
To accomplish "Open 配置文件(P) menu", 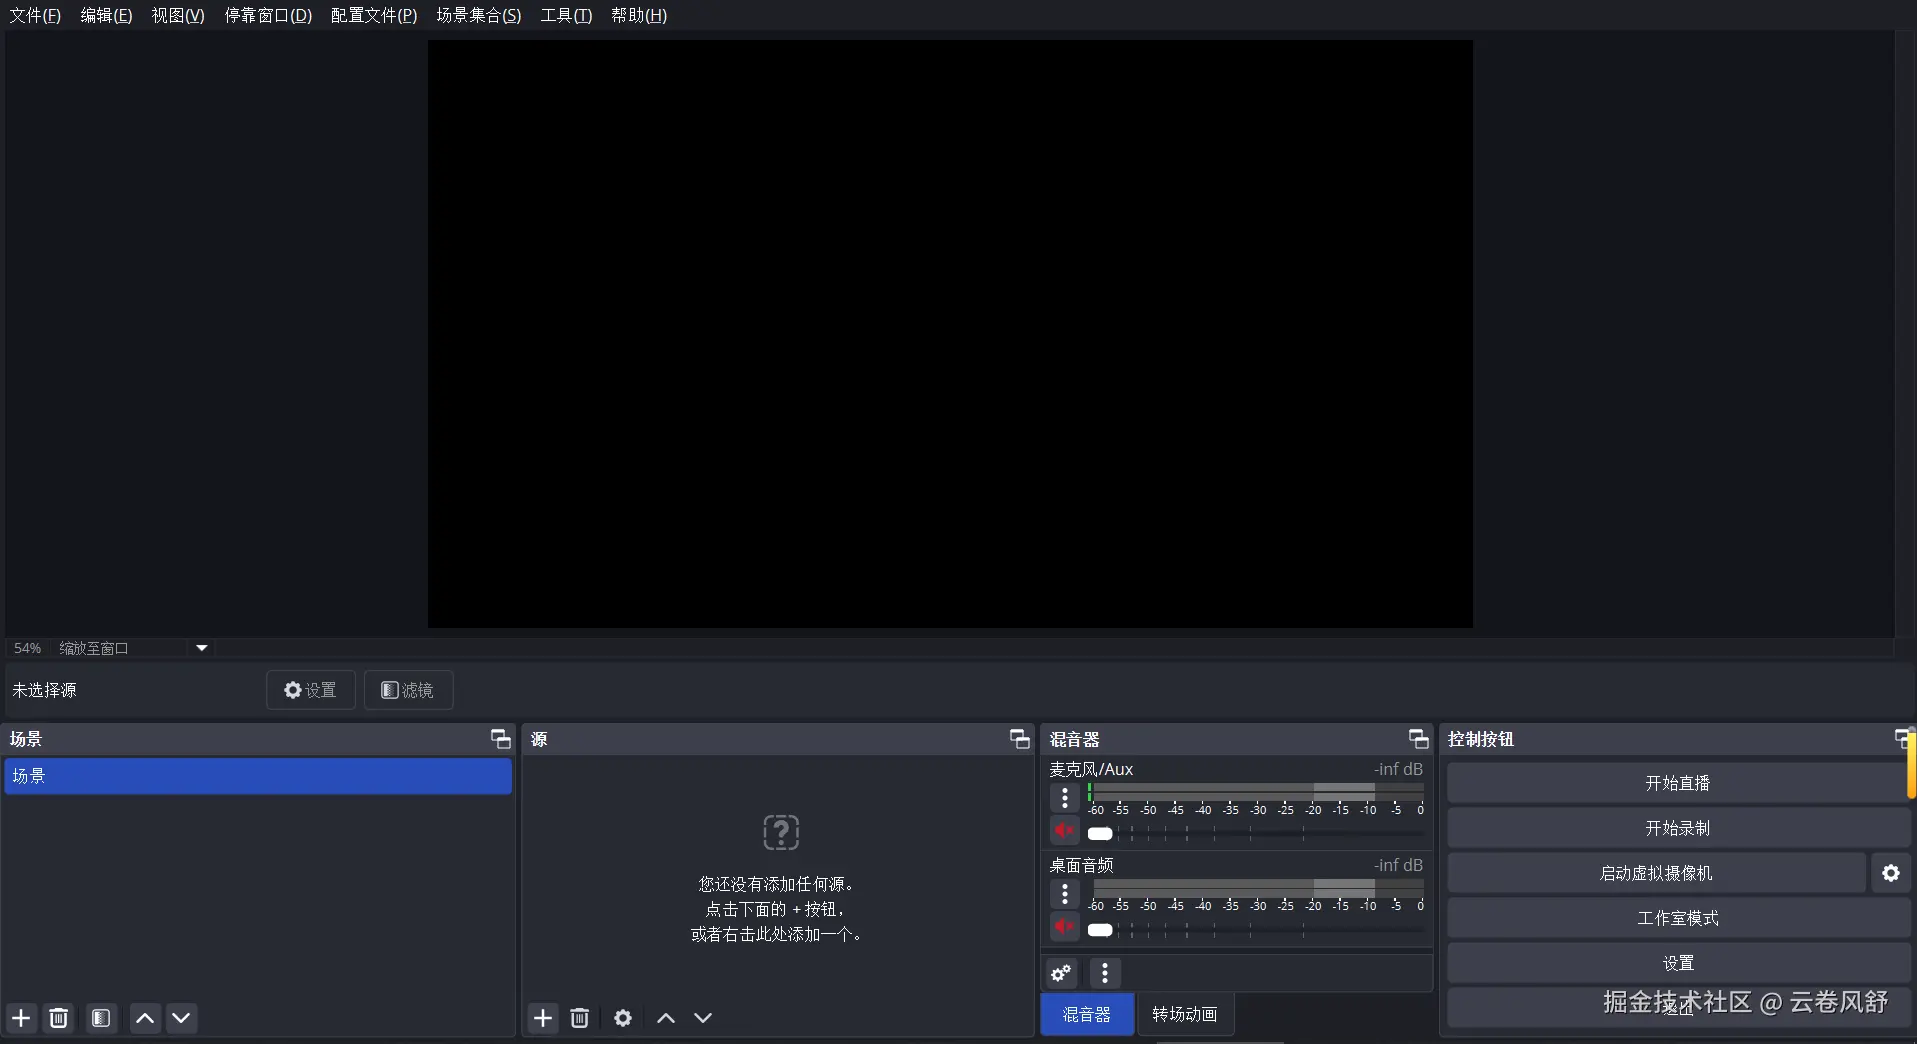I will [374, 15].
